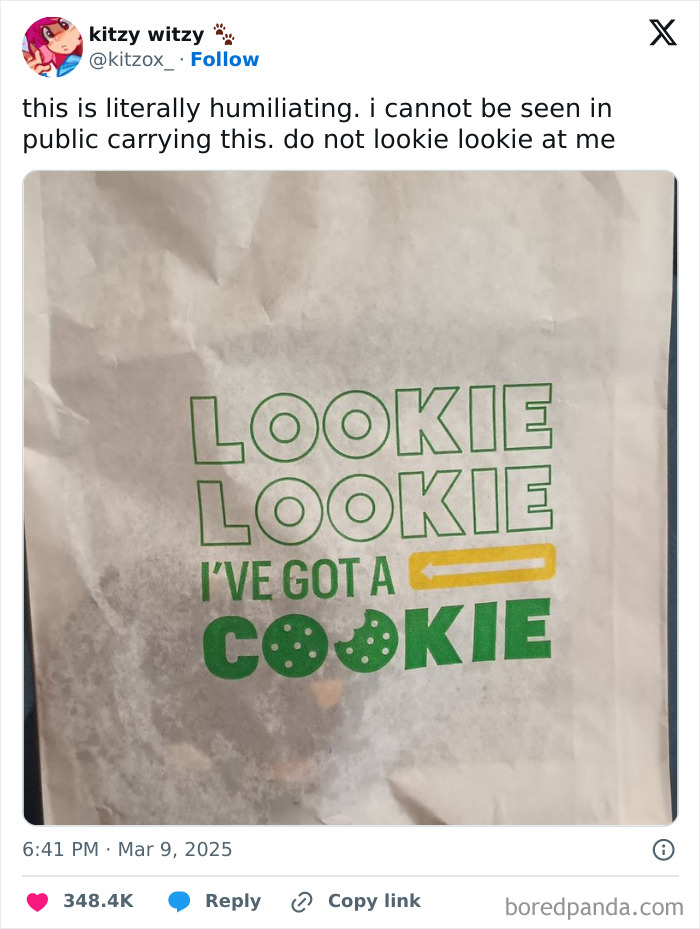Screen dimensions: 700x929
Task: Click the Reply button label
Action: pyautogui.click(x=233, y=901)
